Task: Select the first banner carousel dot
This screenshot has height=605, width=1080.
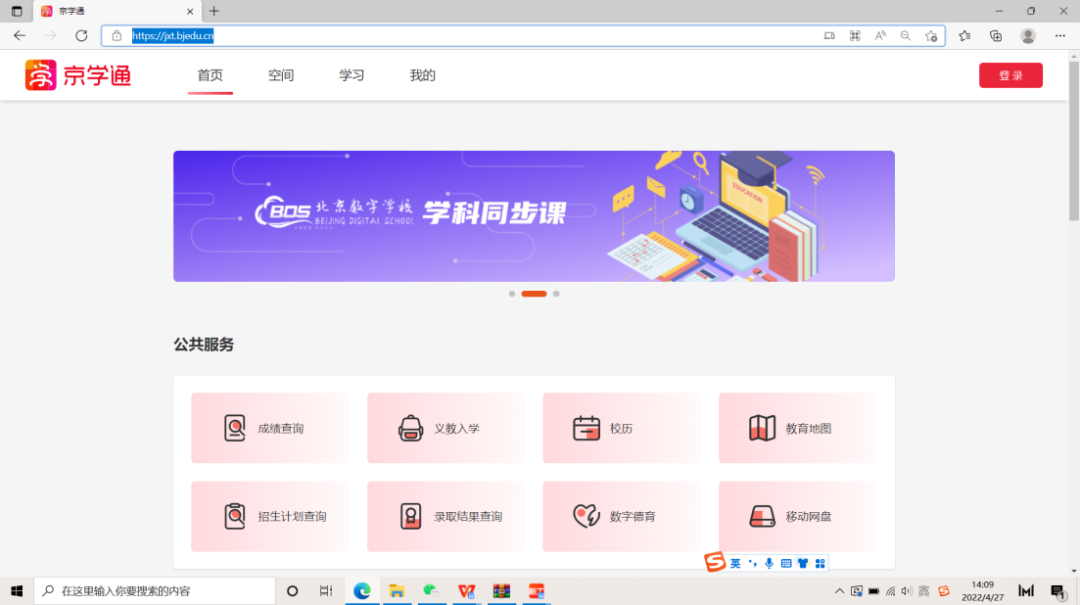Action: click(x=512, y=294)
